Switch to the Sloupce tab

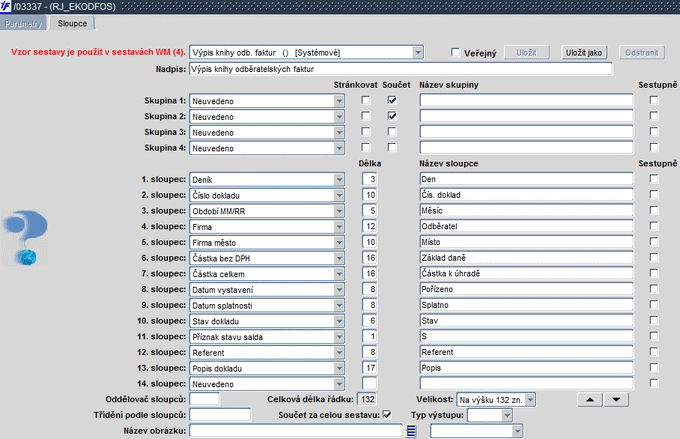click(x=72, y=23)
